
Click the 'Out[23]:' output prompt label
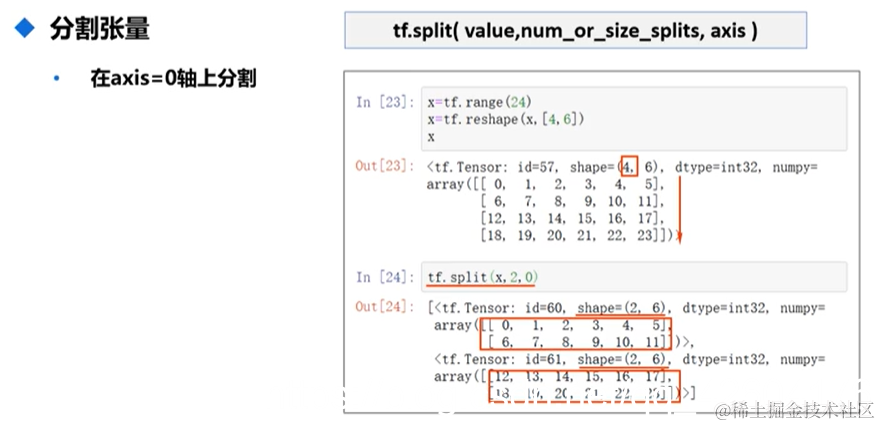(x=385, y=166)
